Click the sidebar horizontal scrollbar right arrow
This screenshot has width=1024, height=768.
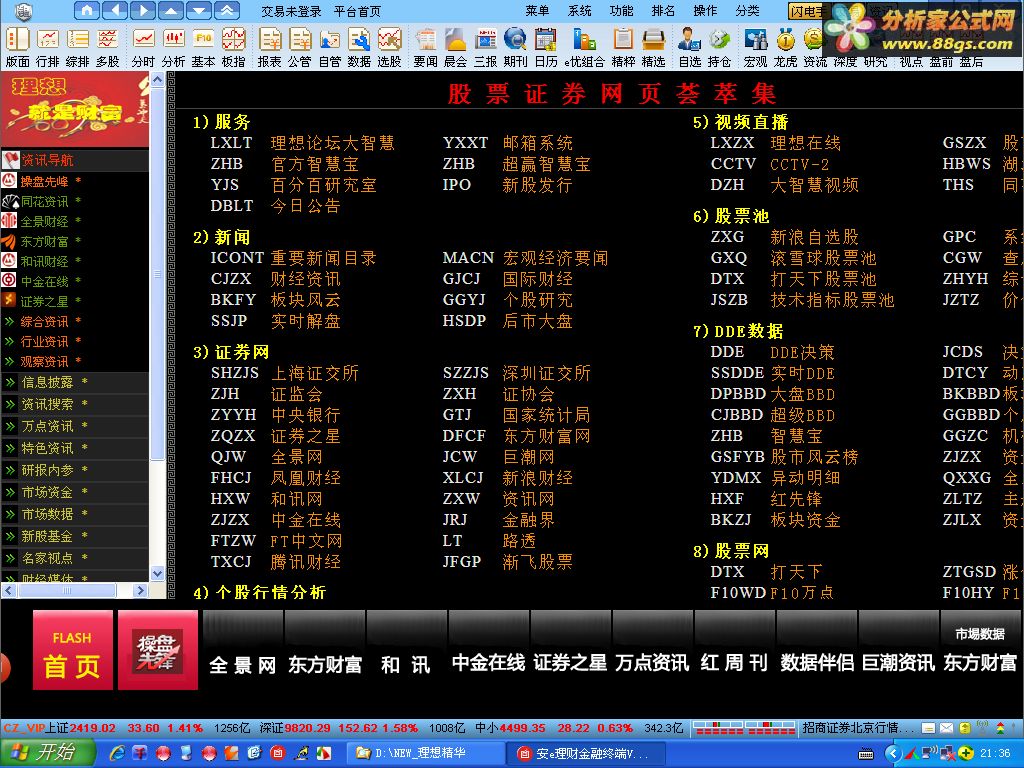coord(140,590)
